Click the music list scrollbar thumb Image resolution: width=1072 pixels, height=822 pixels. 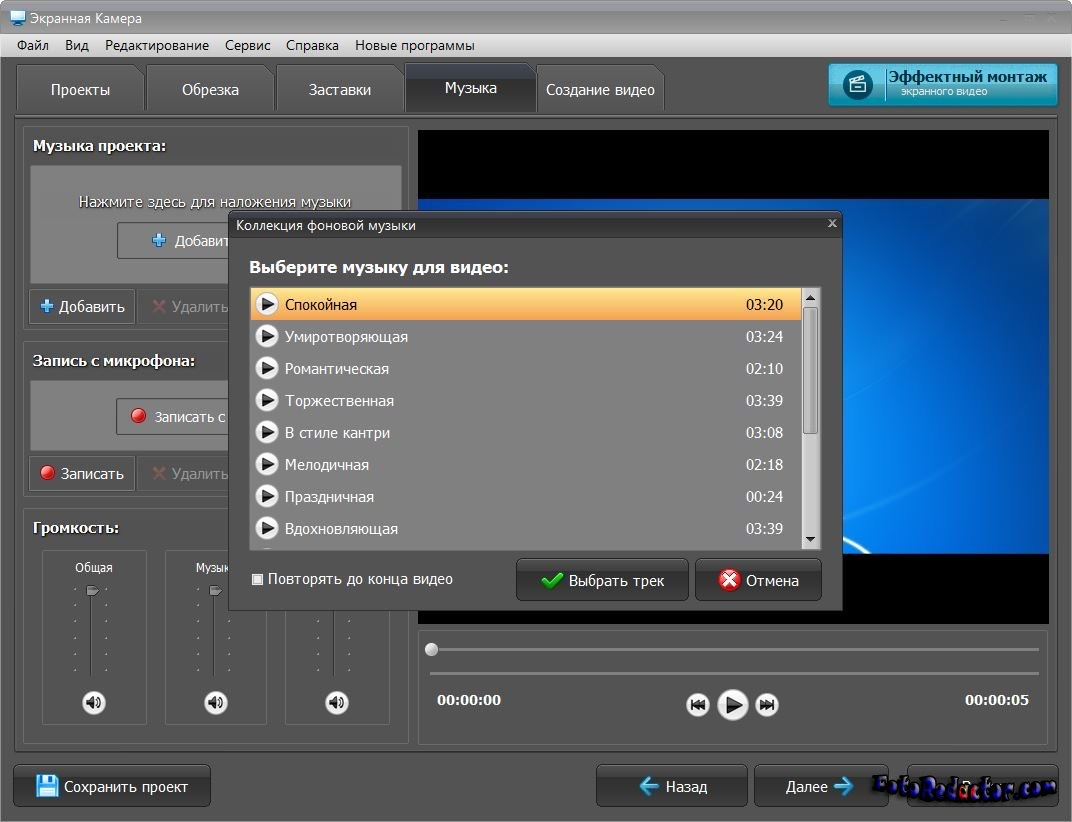coord(810,370)
